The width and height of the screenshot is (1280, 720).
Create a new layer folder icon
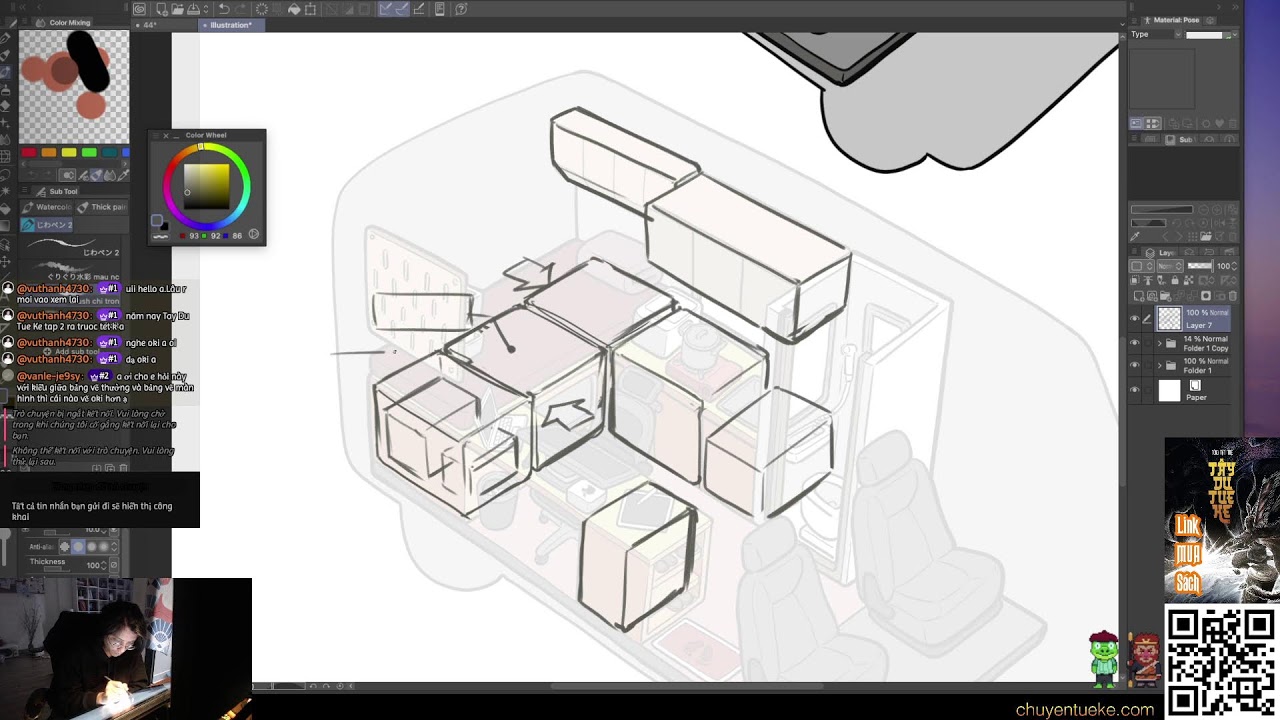click(1167, 297)
